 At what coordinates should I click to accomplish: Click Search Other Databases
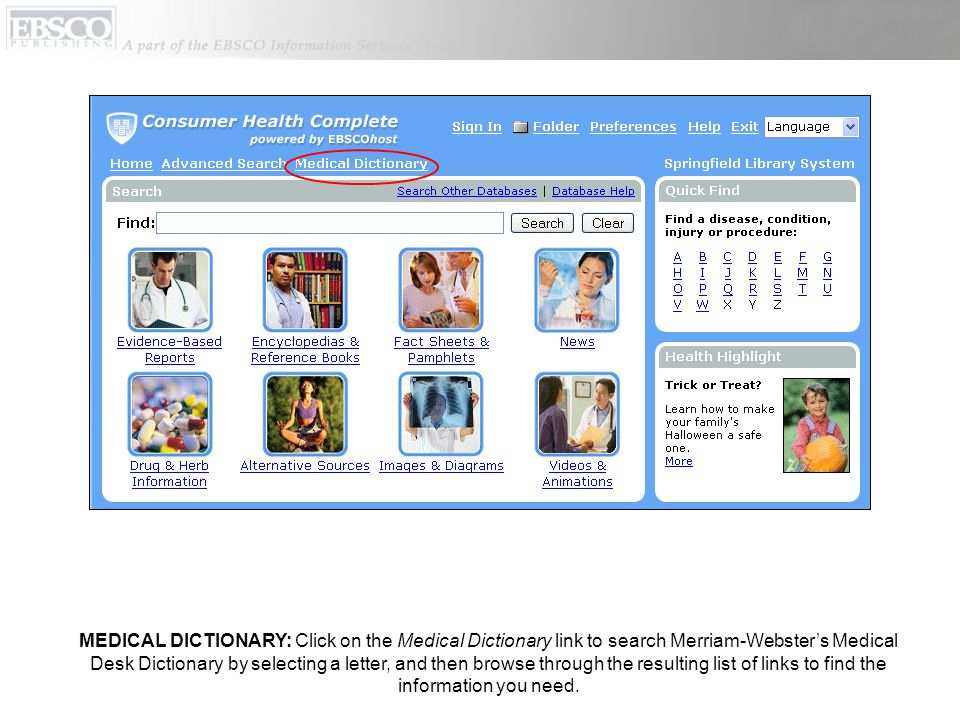click(467, 191)
